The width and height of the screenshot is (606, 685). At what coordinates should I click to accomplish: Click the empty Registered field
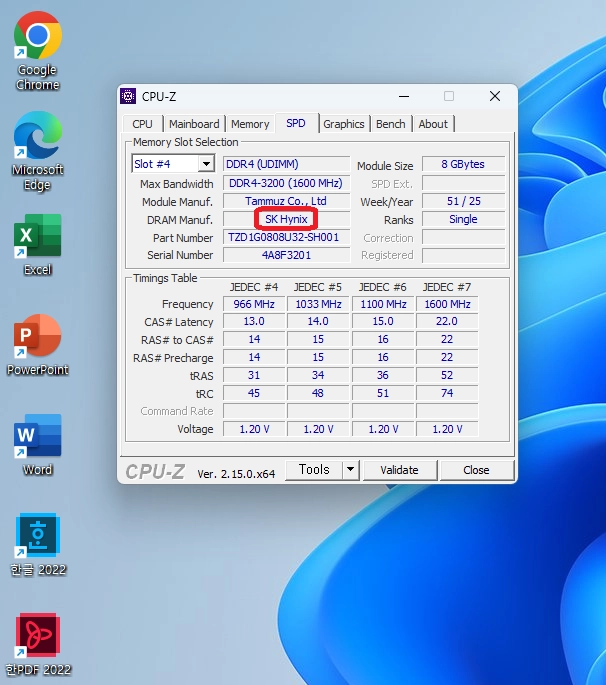tap(463, 255)
